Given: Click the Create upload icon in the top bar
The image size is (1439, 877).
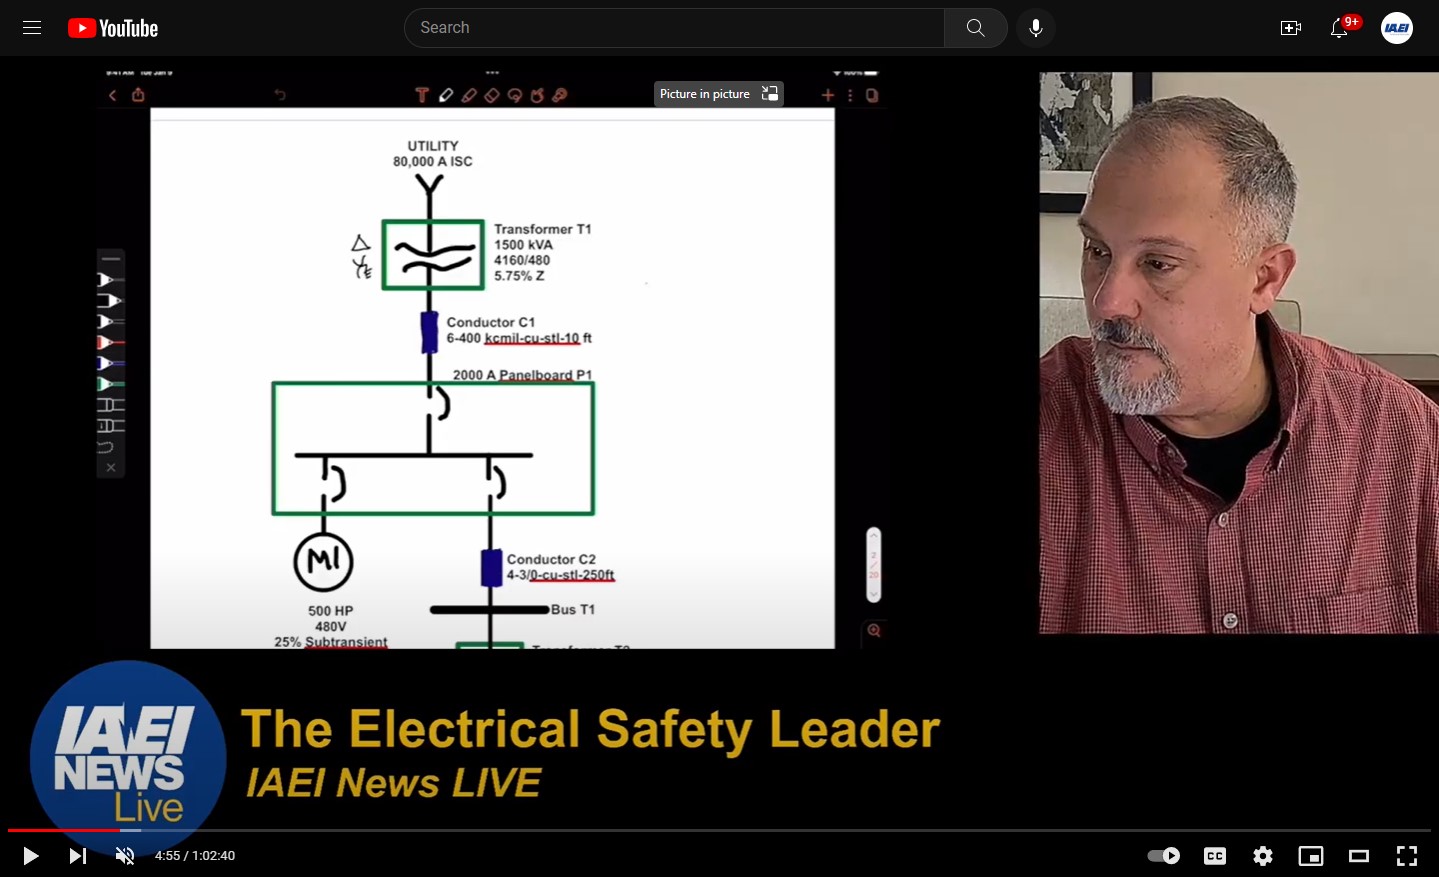Looking at the screenshot, I should point(1290,28).
